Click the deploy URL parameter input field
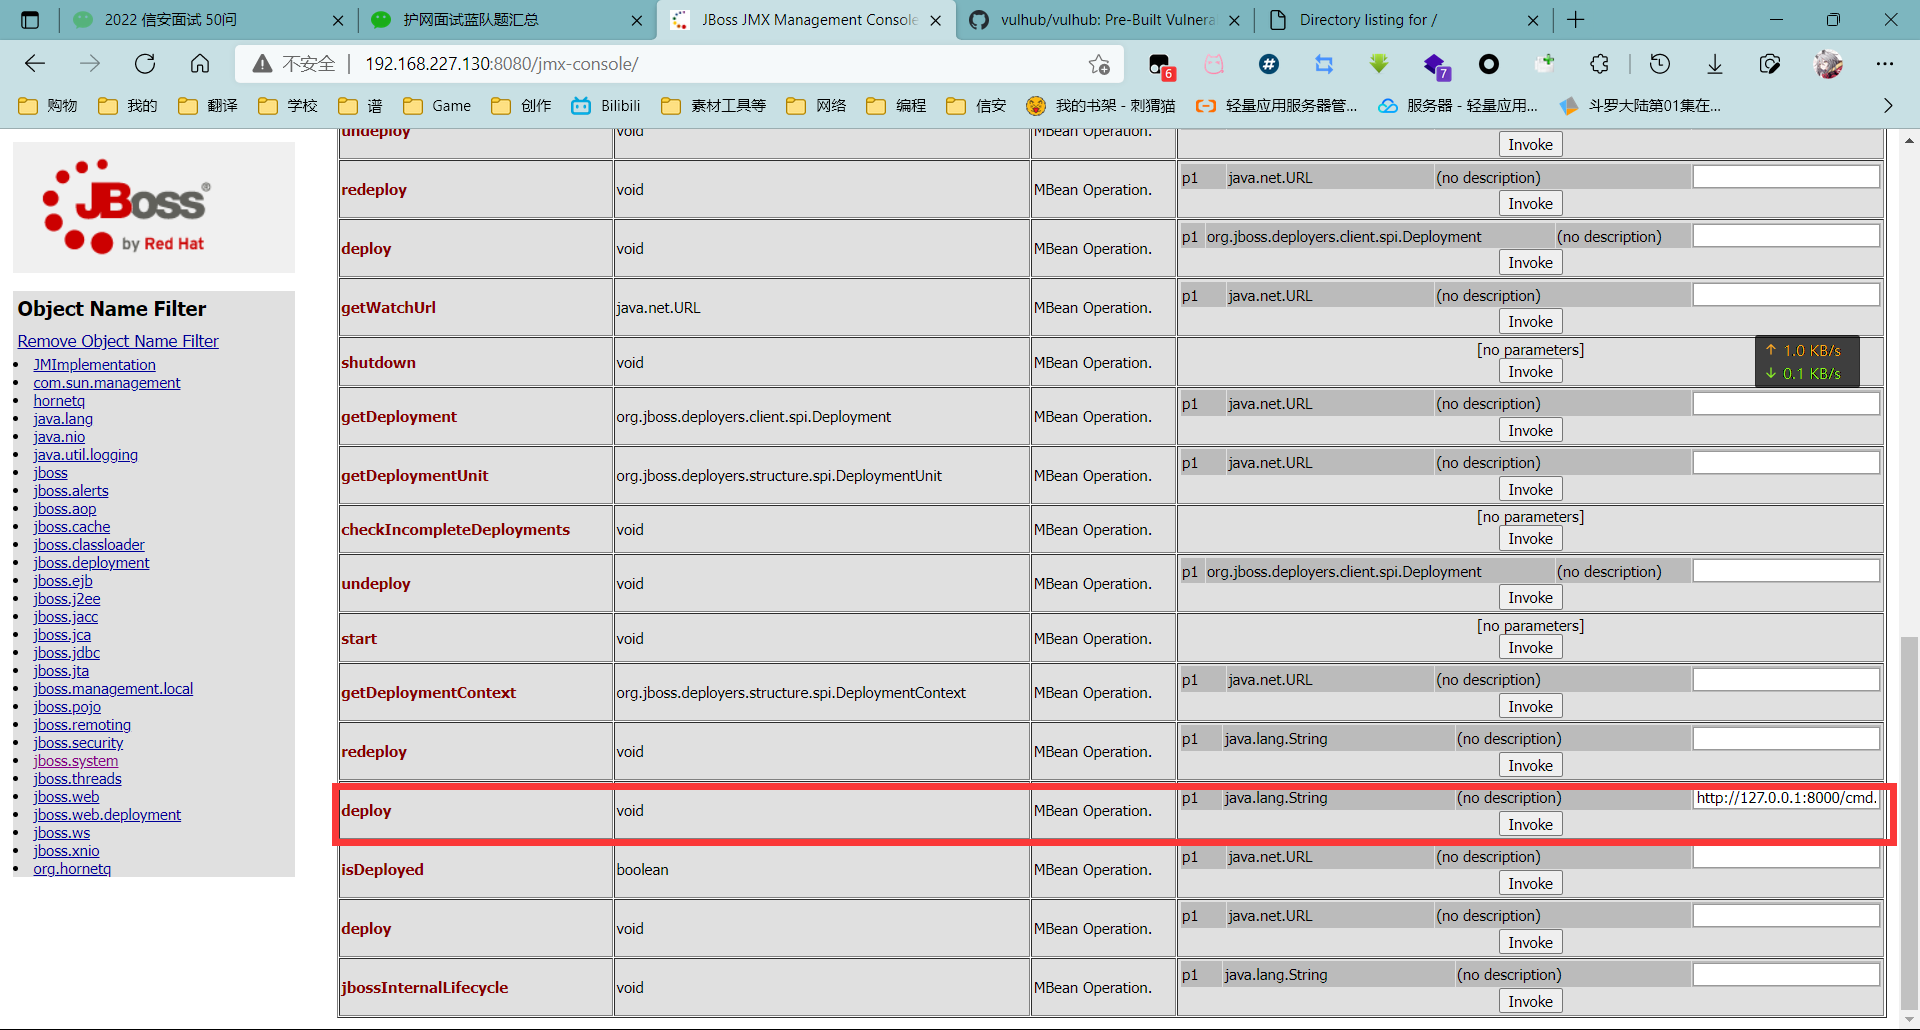Viewport: 1920px width, 1030px height. 1786,798
